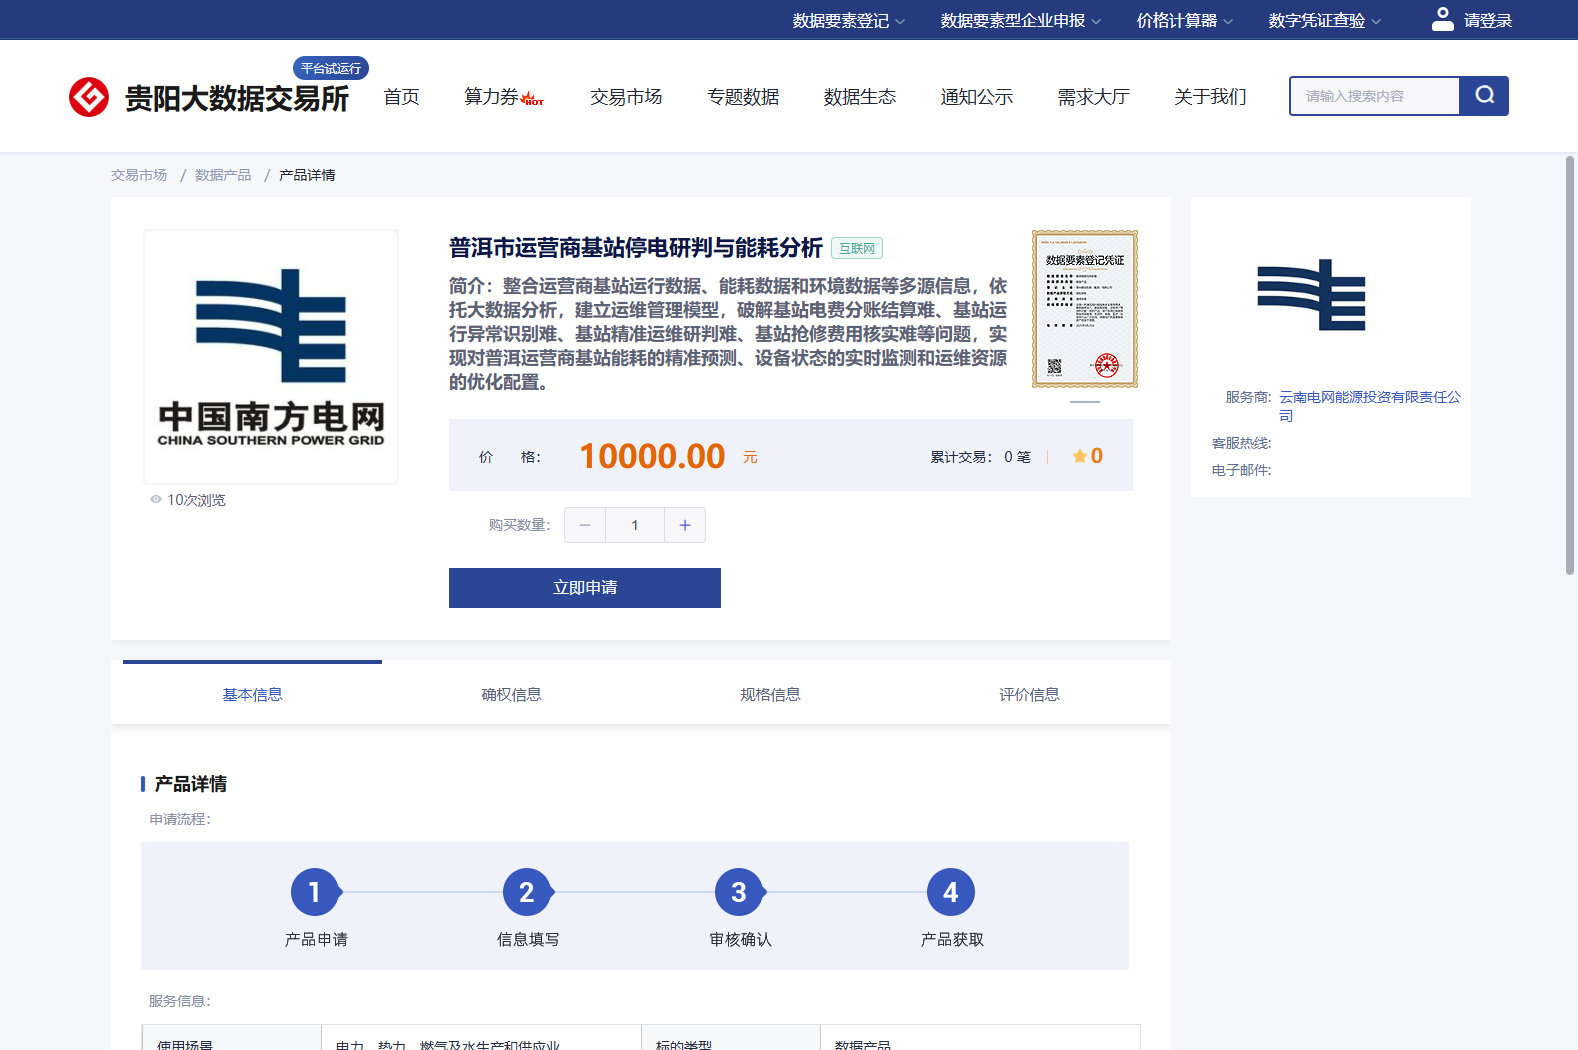Click the 产品详情 section heading
1578x1050 pixels.
click(191, 784)
